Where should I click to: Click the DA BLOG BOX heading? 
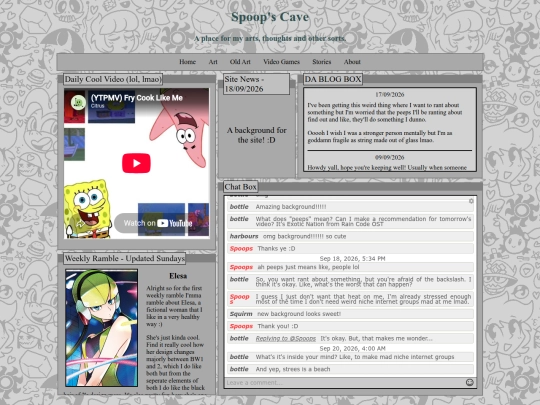[x=333, y=79]
